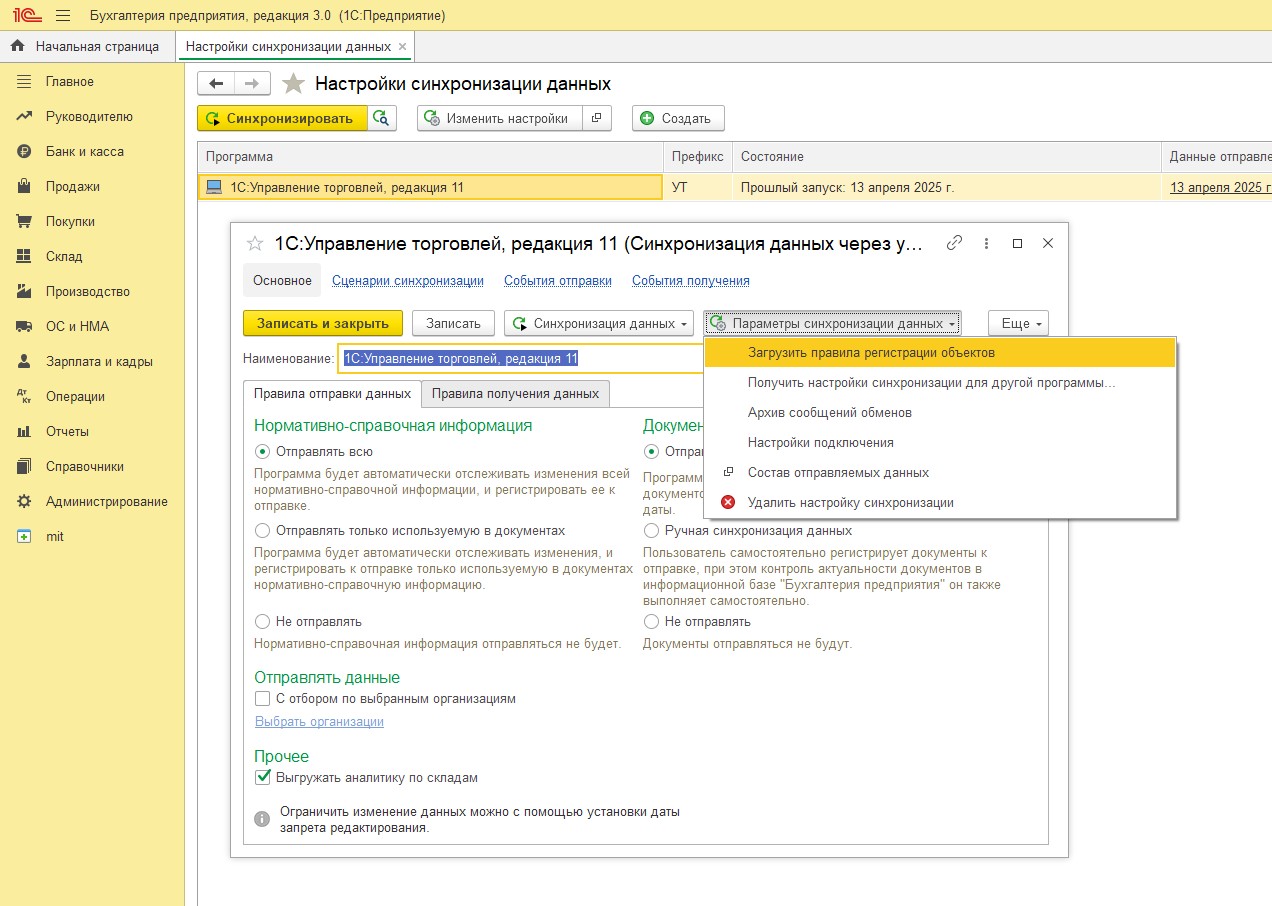Screen dimensions: 1272x906
Task: Open the Зарплата и кадры person icon
Action: tap(24, 361)
